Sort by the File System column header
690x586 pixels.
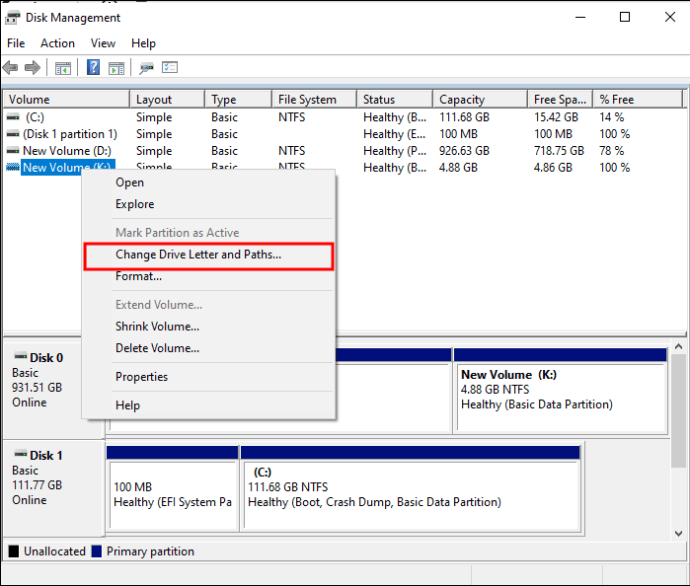[307, 99]
